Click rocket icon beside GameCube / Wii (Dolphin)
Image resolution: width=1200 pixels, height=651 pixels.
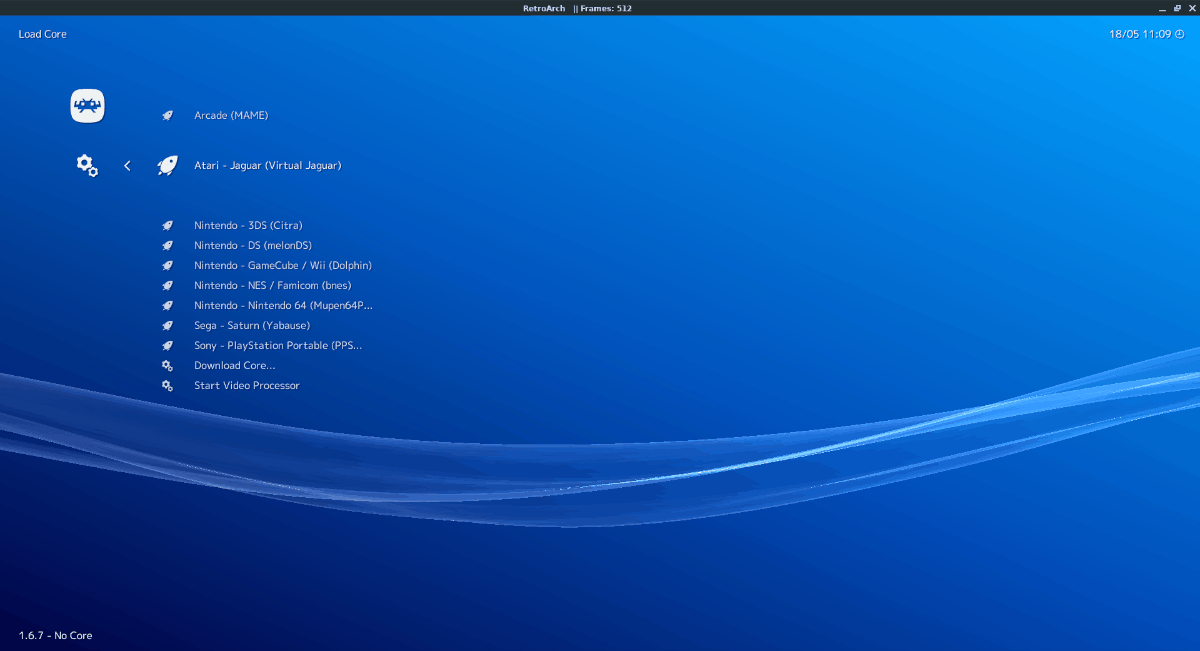(167, 266)
